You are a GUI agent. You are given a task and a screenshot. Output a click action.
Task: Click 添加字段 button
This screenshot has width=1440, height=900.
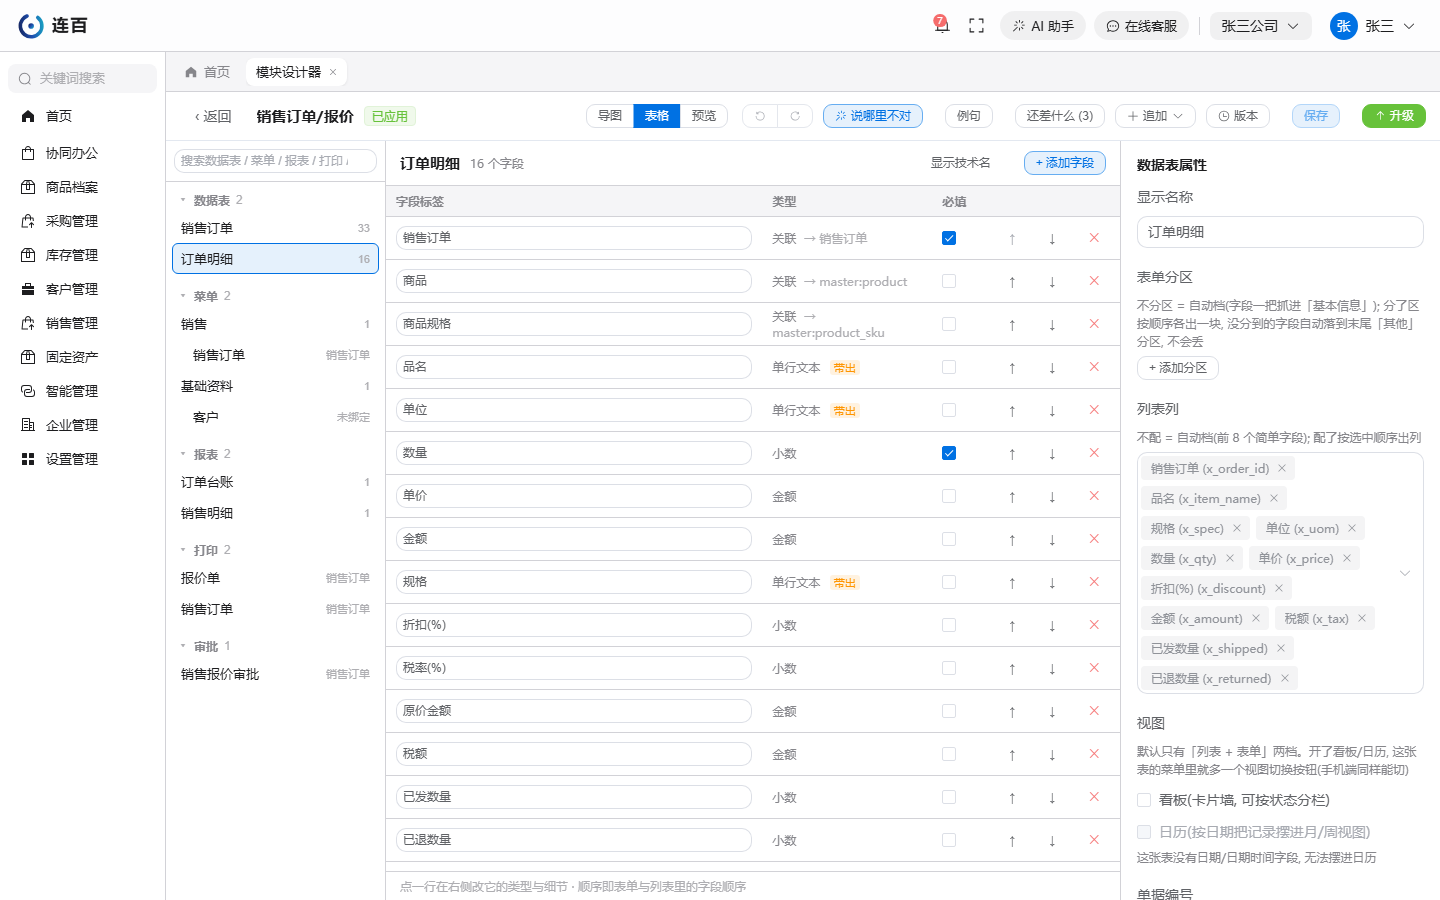pos(1065,163)
